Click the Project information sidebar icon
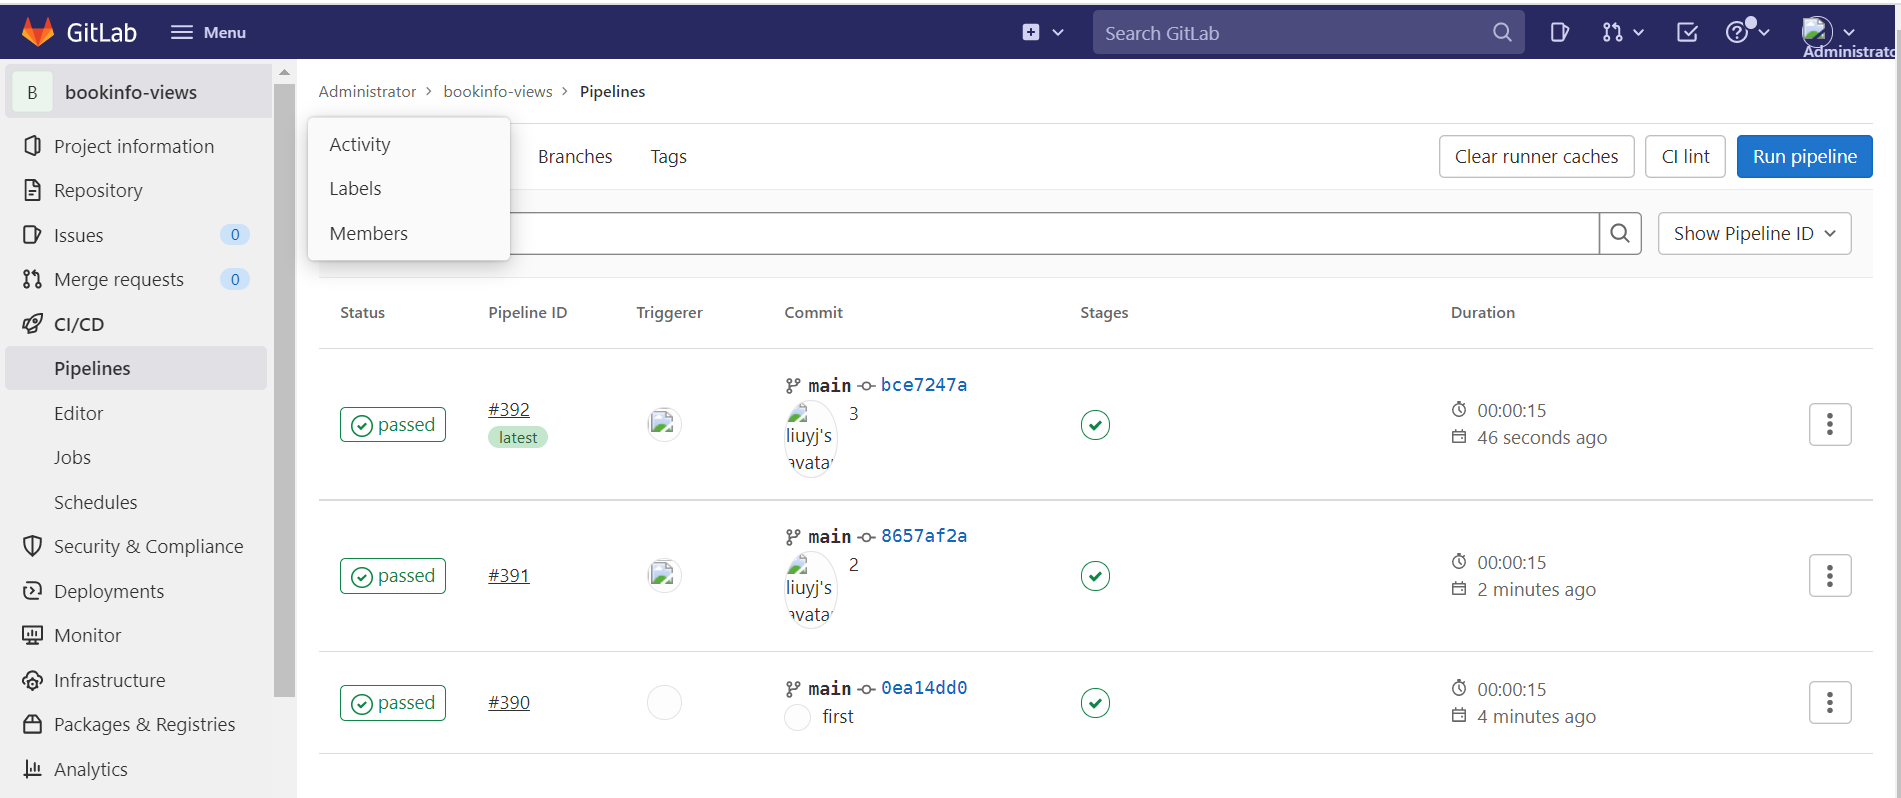The height and width of the screenshot is (798, 1901). pyautogui.click(x=32, y=146)
